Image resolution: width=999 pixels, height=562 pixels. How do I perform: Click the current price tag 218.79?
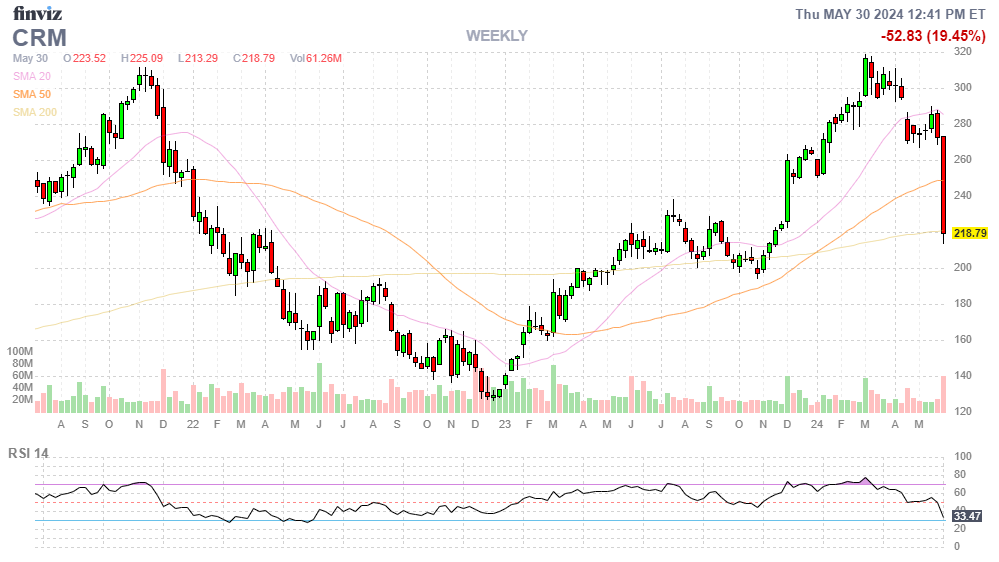click(970, 233)
